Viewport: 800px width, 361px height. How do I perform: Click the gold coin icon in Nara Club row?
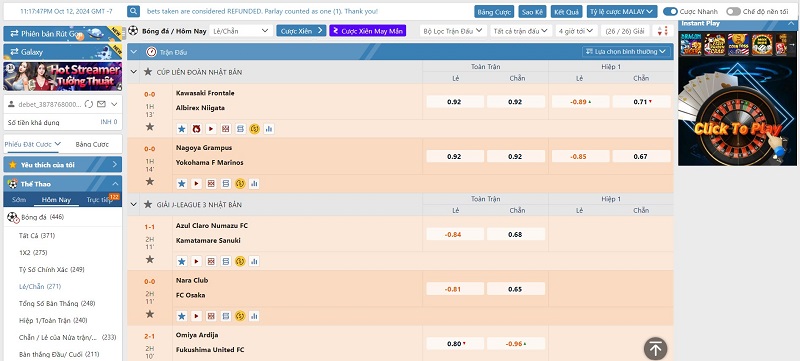[240, 316]
